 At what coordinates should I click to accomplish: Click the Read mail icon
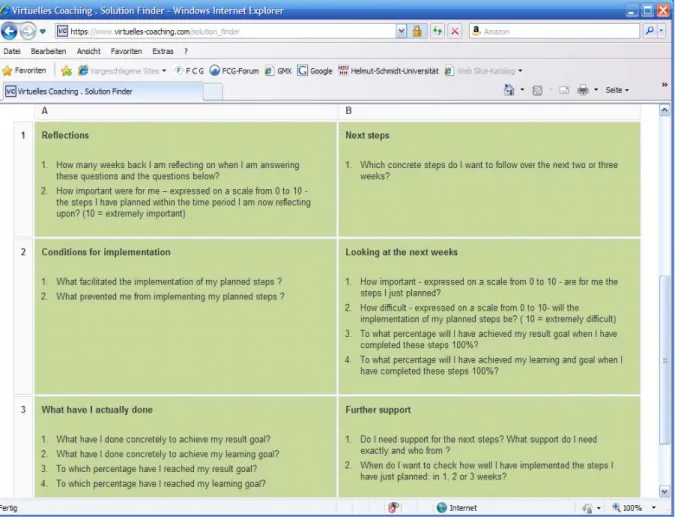[x=564, y=90]
